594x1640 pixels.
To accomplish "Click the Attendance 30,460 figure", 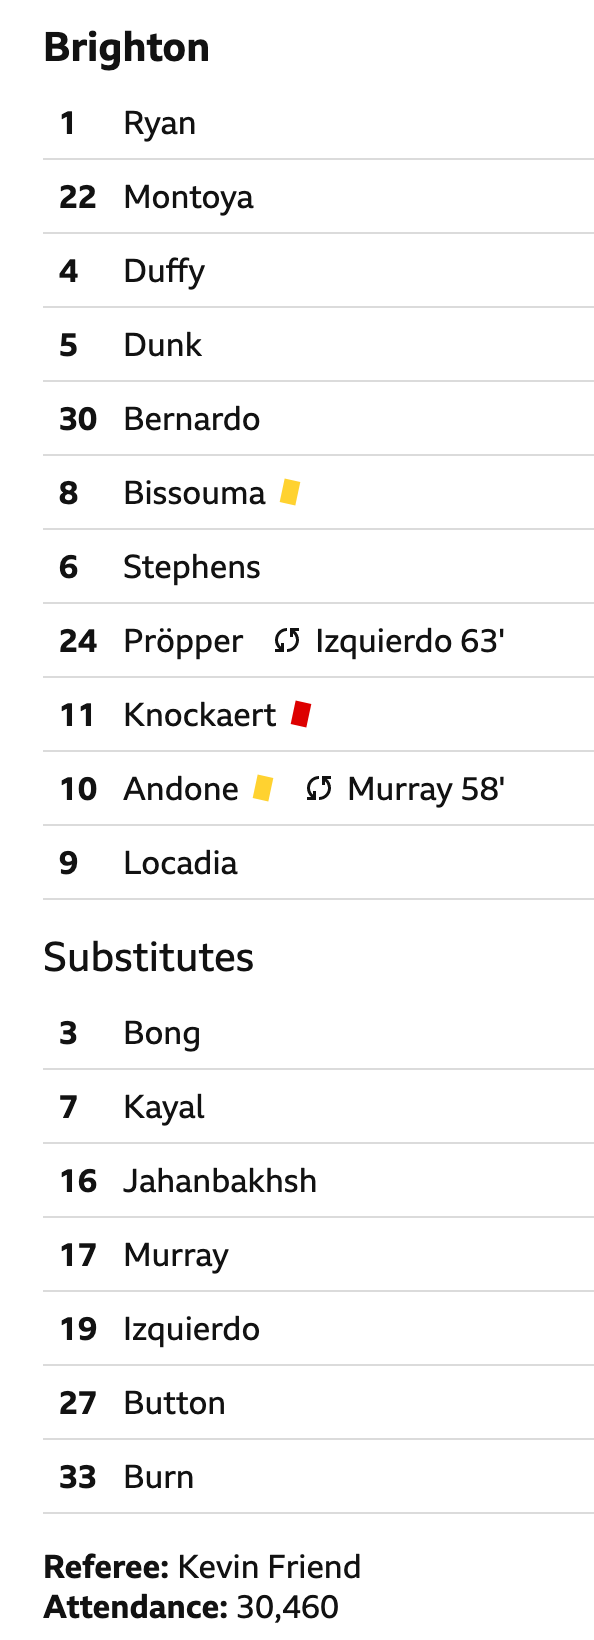I will tap(287, 1607).
